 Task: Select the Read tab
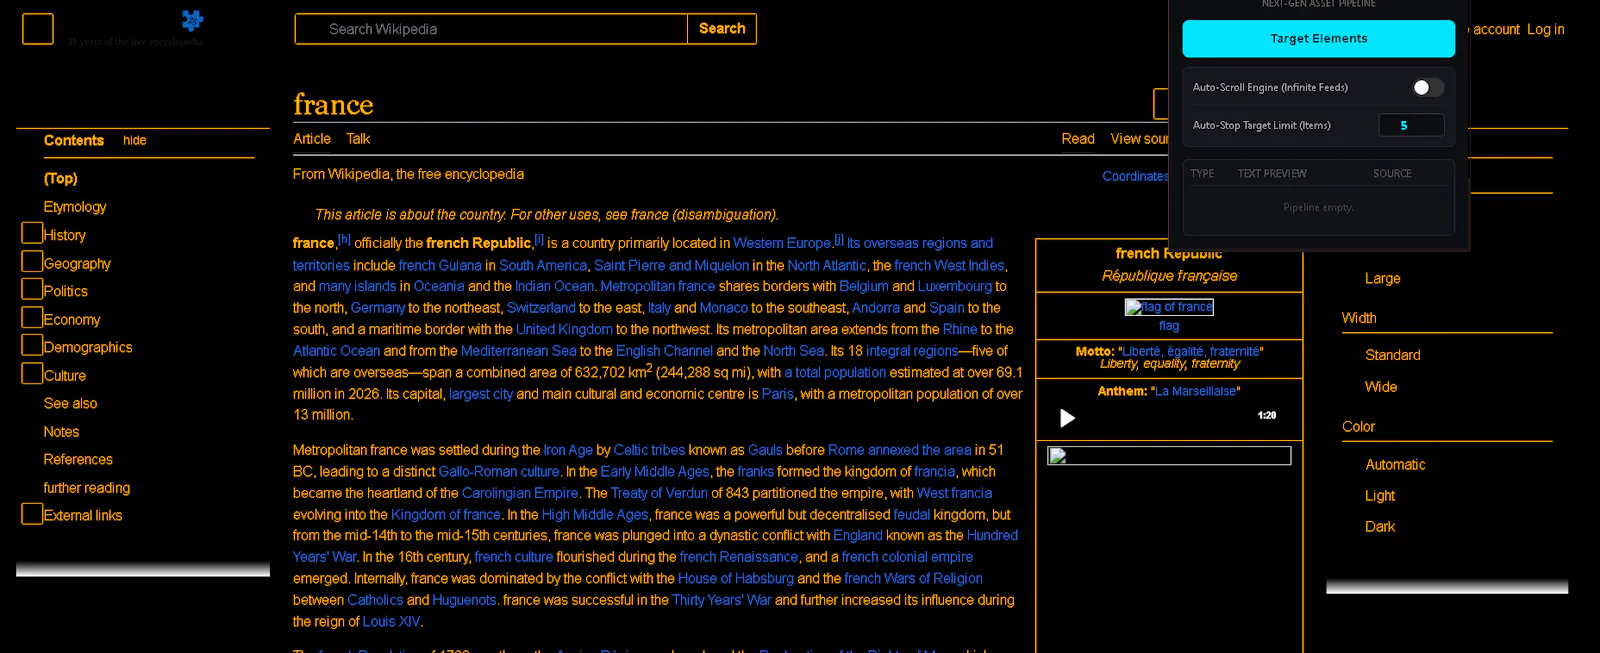[1078, 139]
